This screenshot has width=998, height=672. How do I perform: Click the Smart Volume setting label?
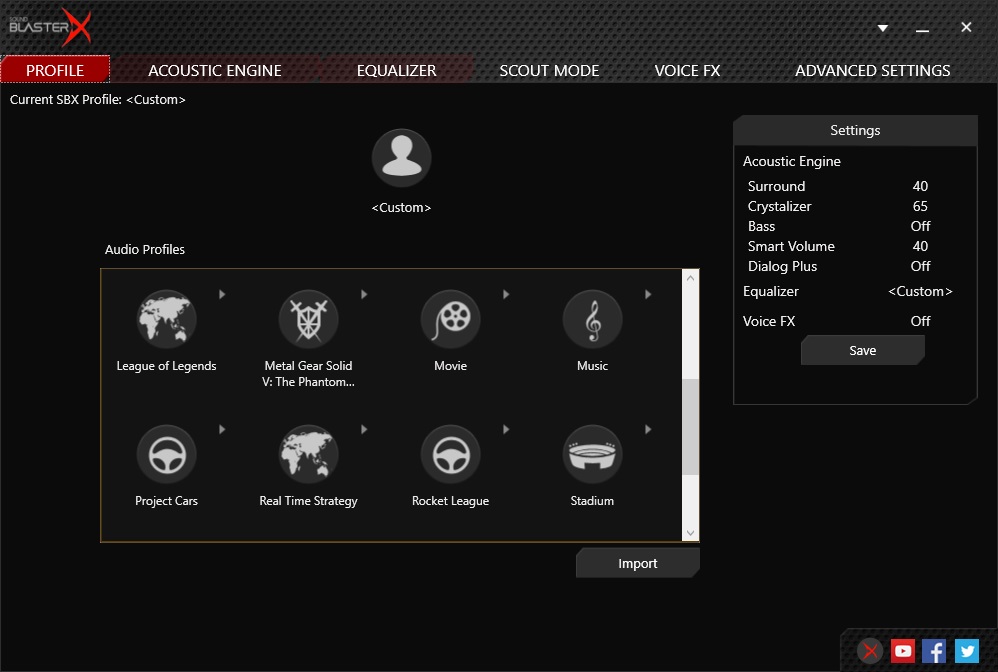[x=791, y=246]
